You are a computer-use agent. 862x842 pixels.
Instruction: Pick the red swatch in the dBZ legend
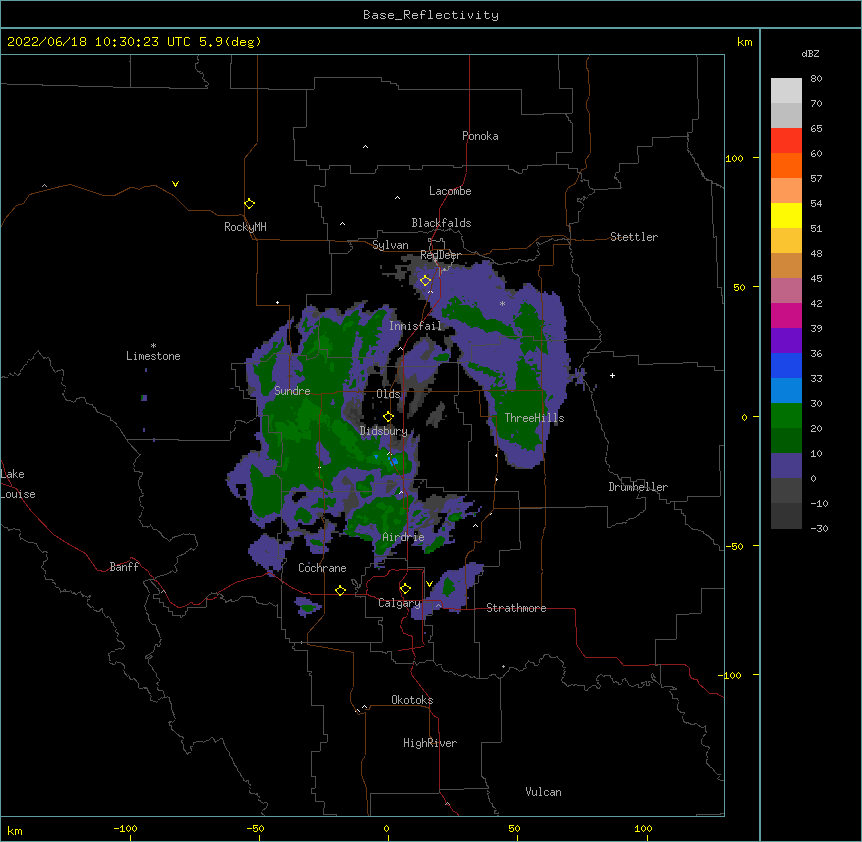(786, 141)
